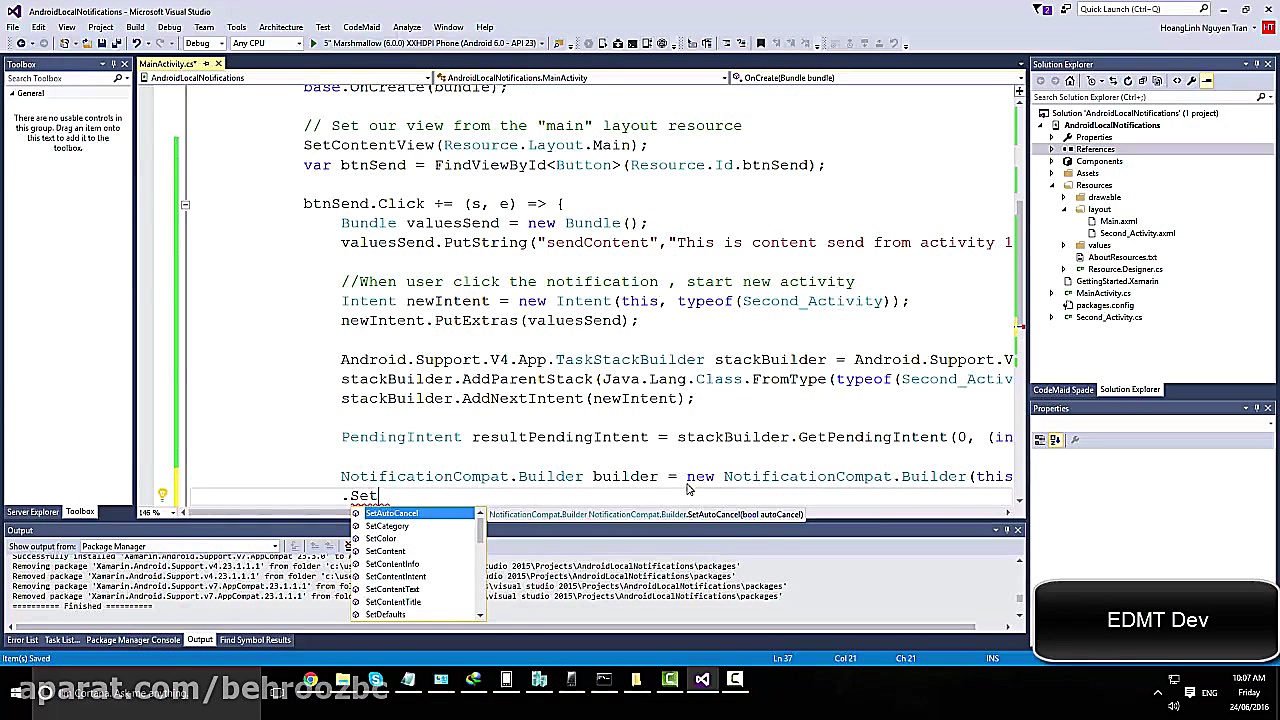Expand the drawable folder node
The height and width of the screenshot is (720, 1280).
(1064, 197)
